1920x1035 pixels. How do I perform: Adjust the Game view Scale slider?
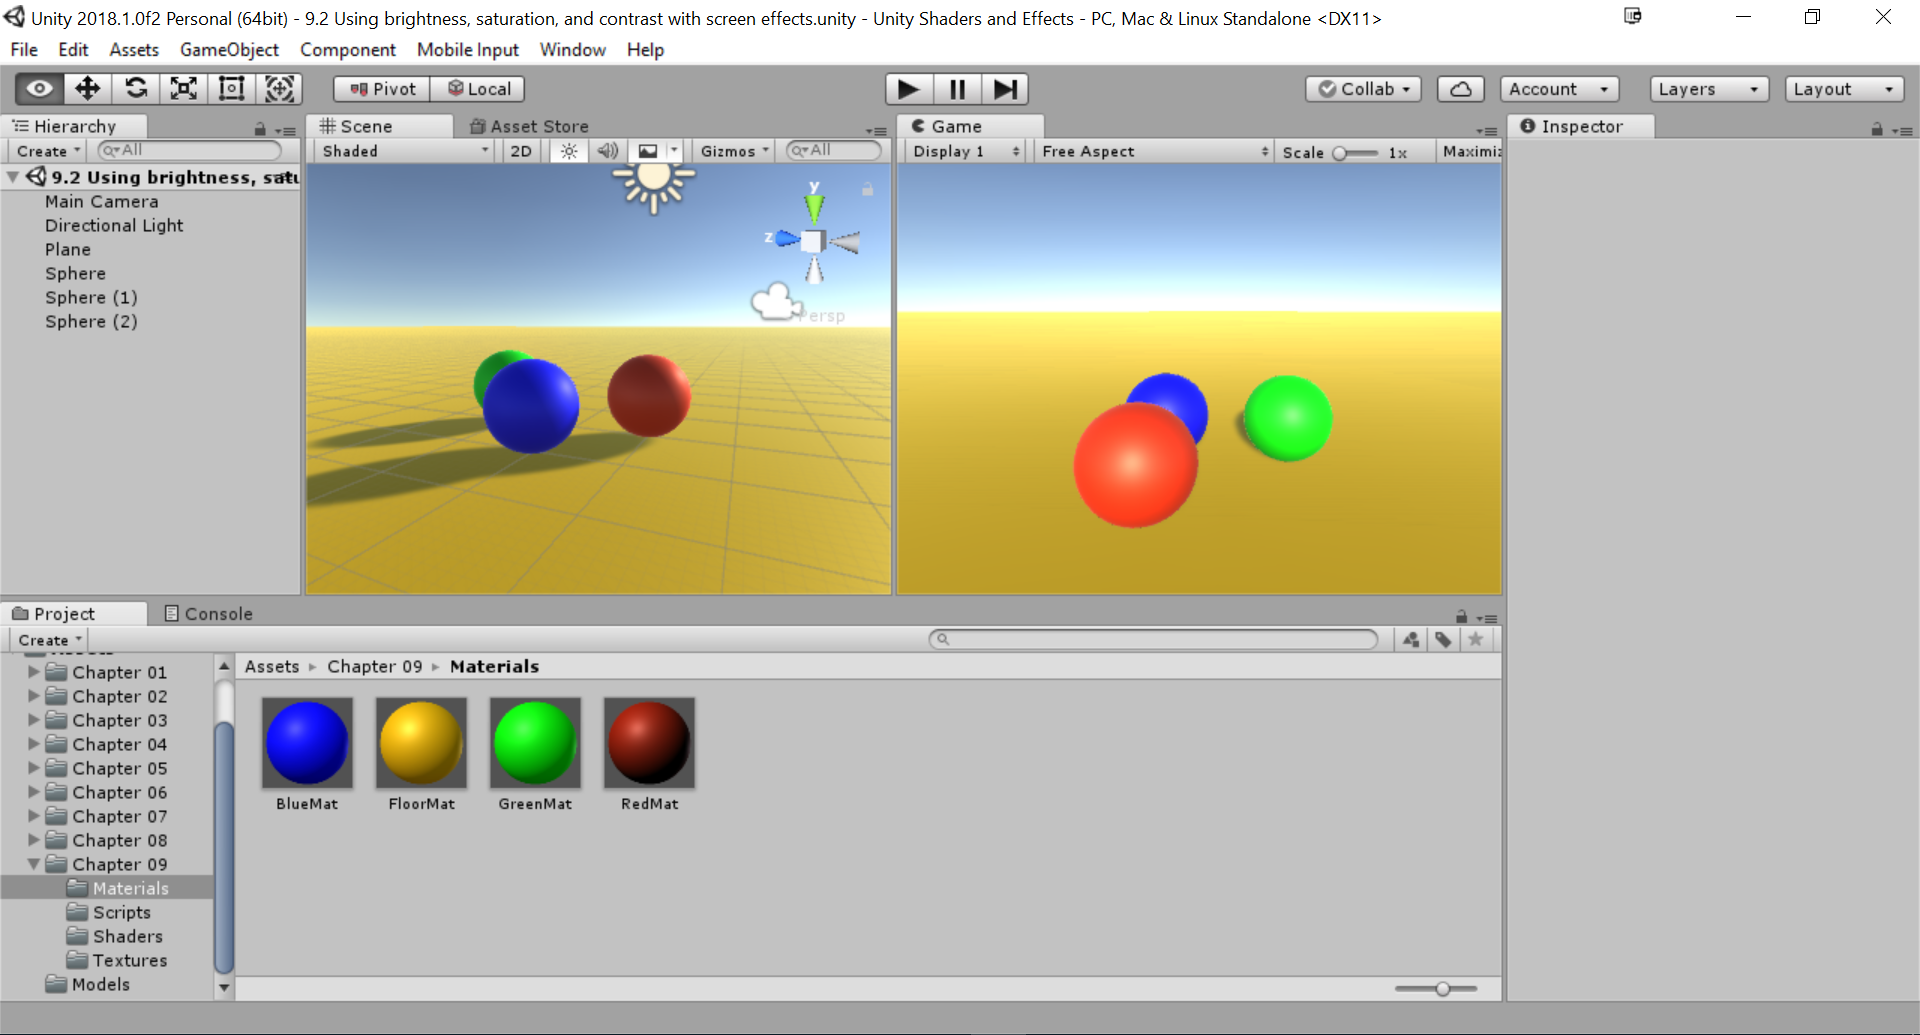pyautogui.click(x=1341, y=153)
